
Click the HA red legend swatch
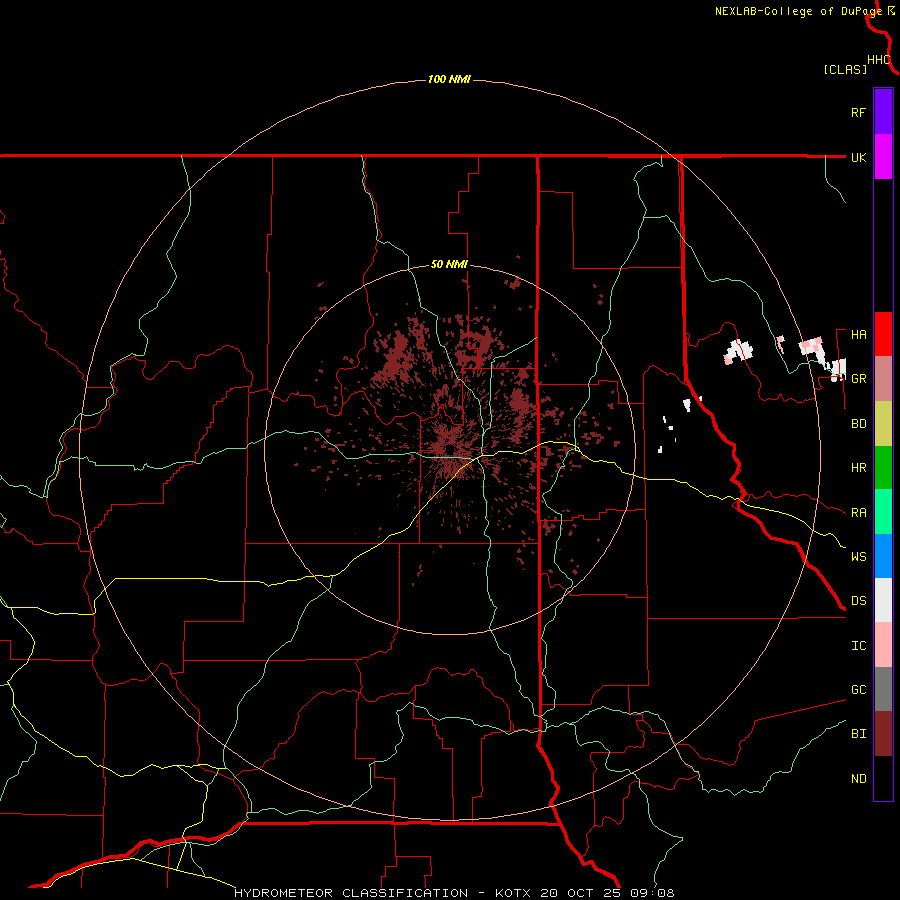point(883,334)
